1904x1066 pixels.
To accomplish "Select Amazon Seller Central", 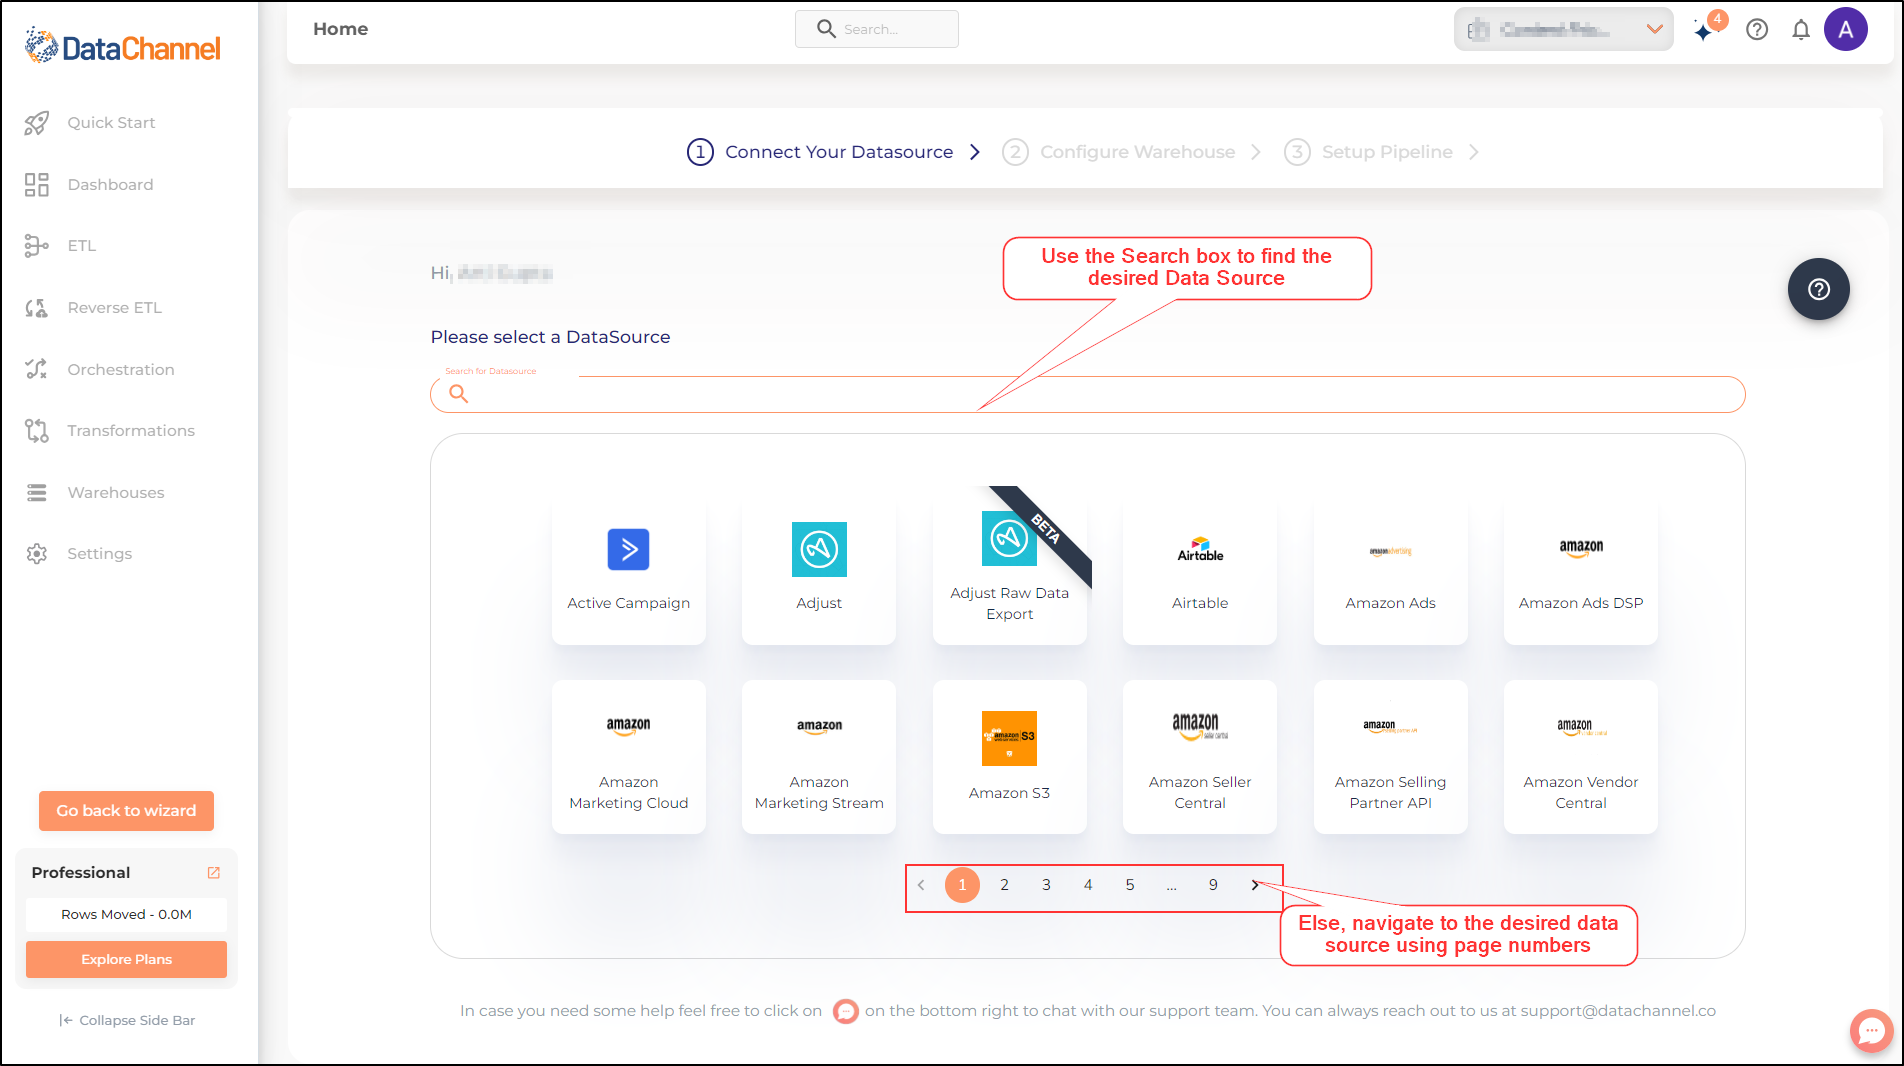I will point(1200,757).
